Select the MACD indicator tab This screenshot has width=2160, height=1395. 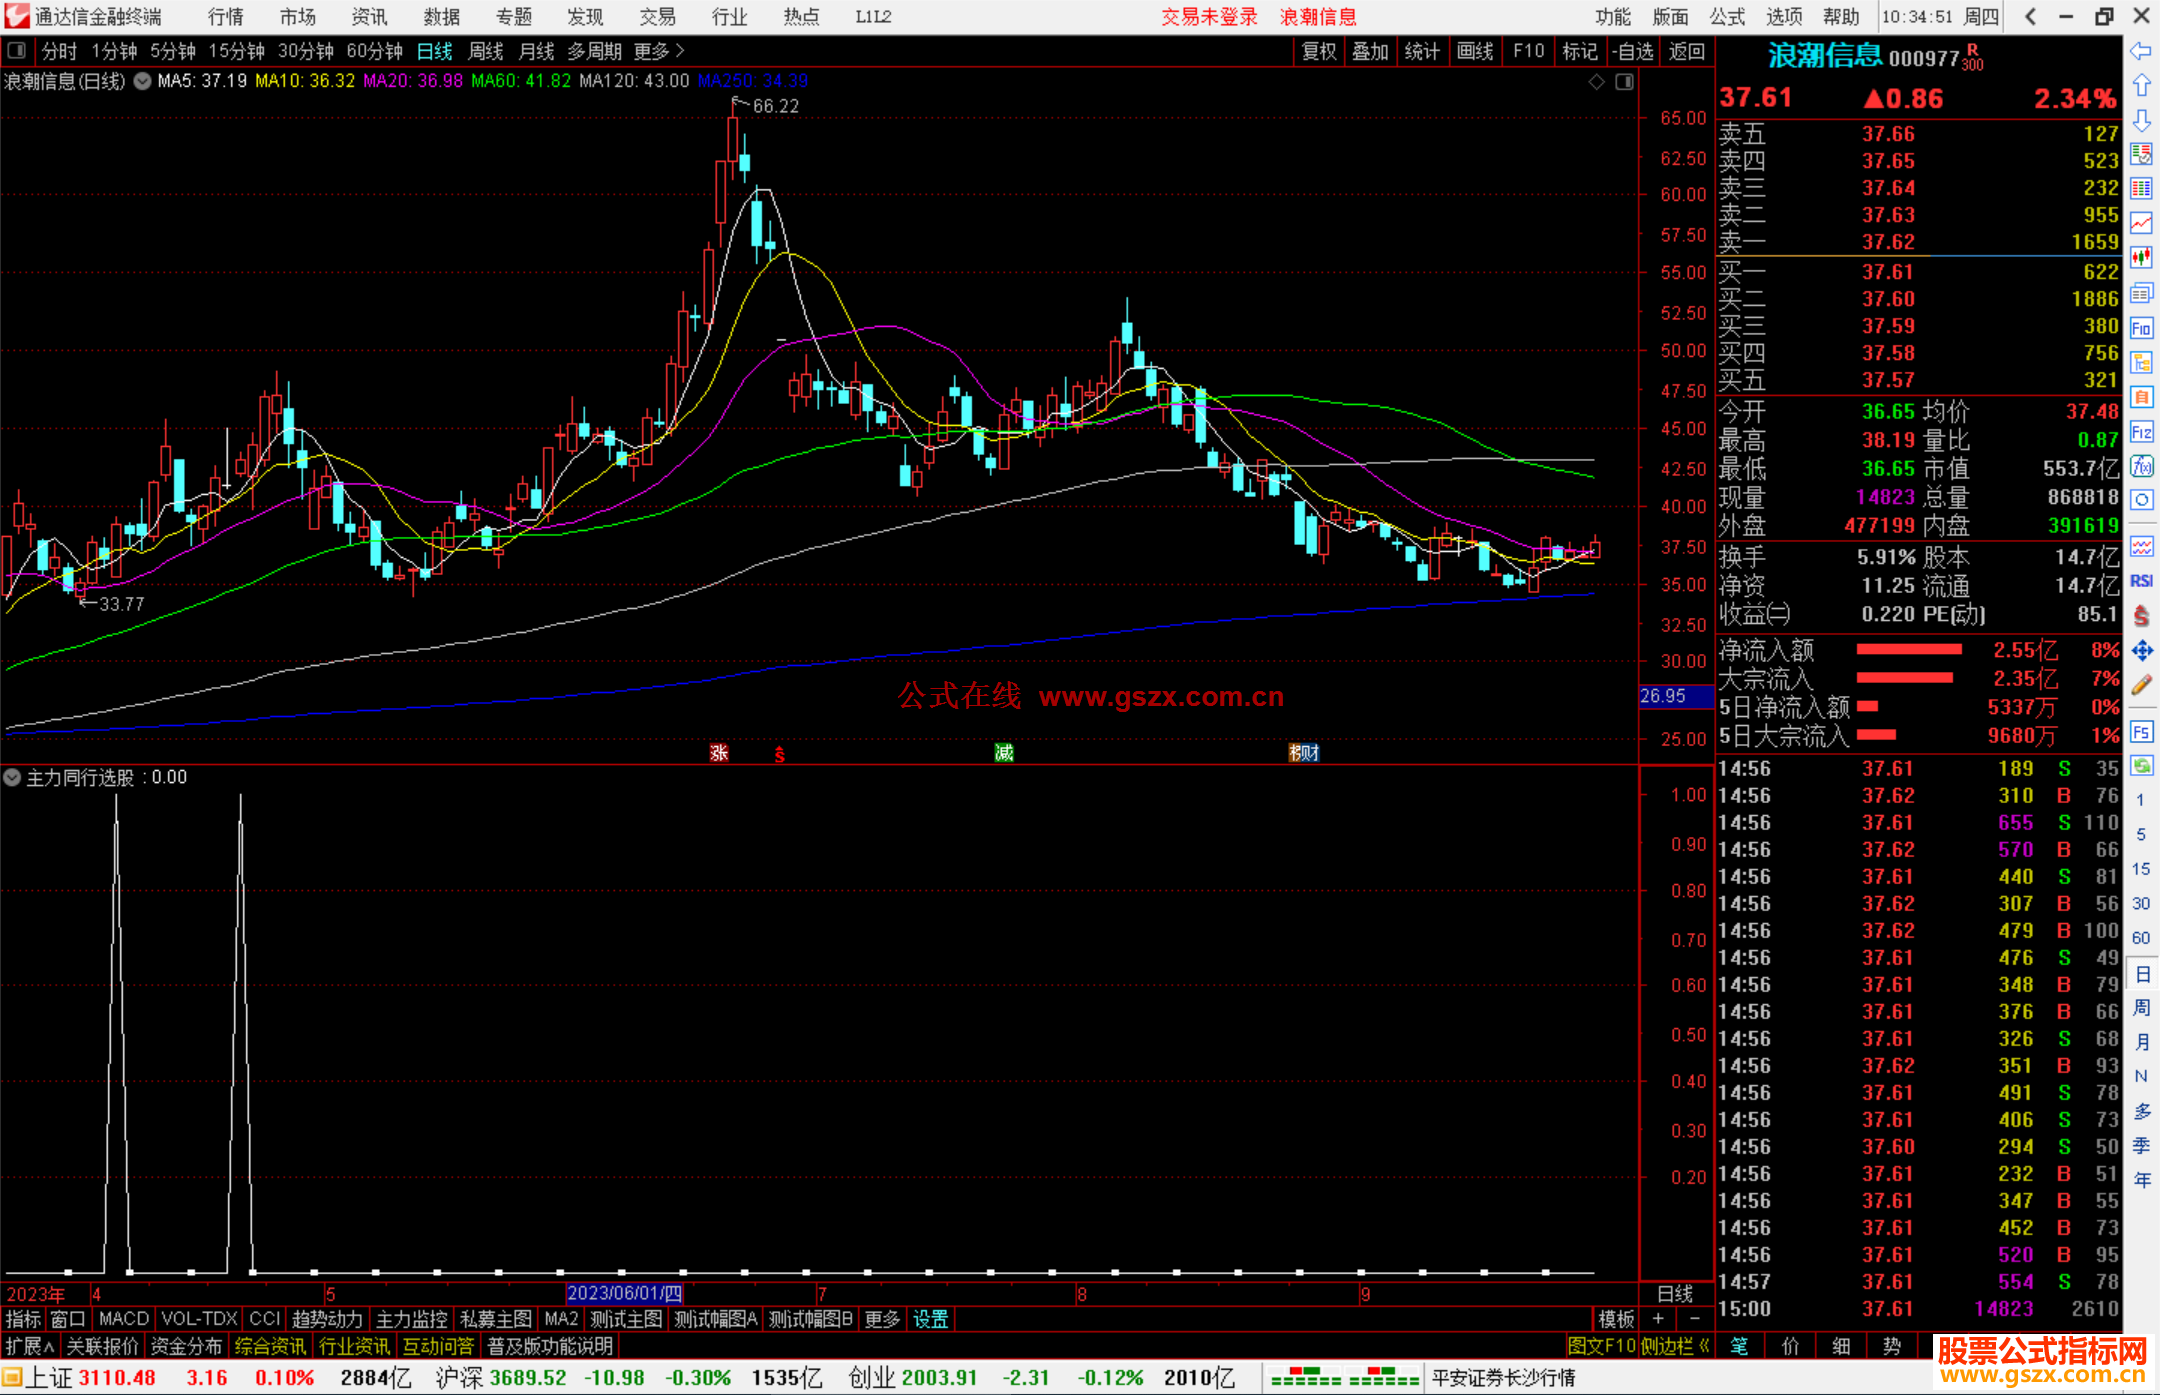pos(124,1319)
